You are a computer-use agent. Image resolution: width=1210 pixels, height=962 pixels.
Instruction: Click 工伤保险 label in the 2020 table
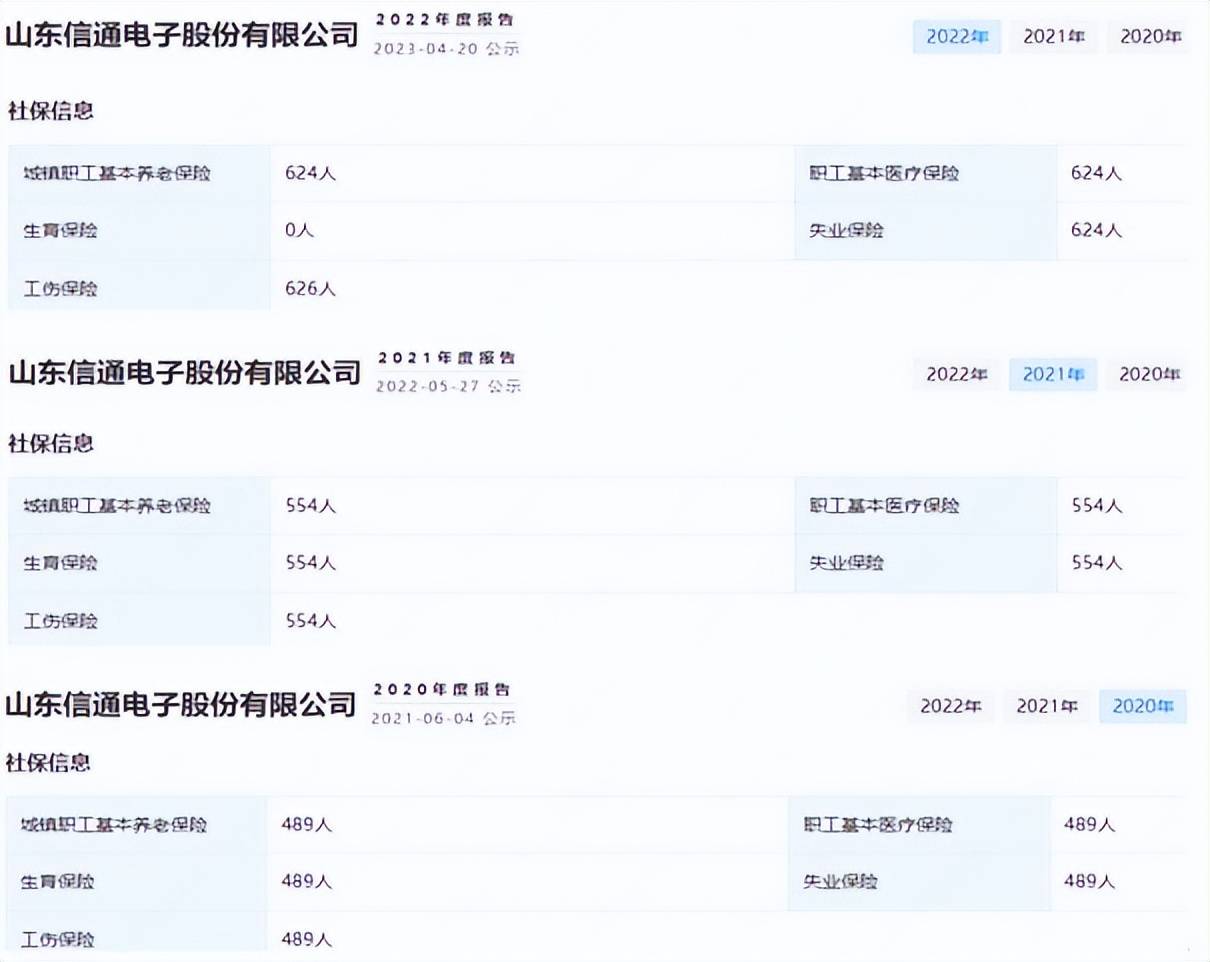pyautogui.click(x=58, y=940)
